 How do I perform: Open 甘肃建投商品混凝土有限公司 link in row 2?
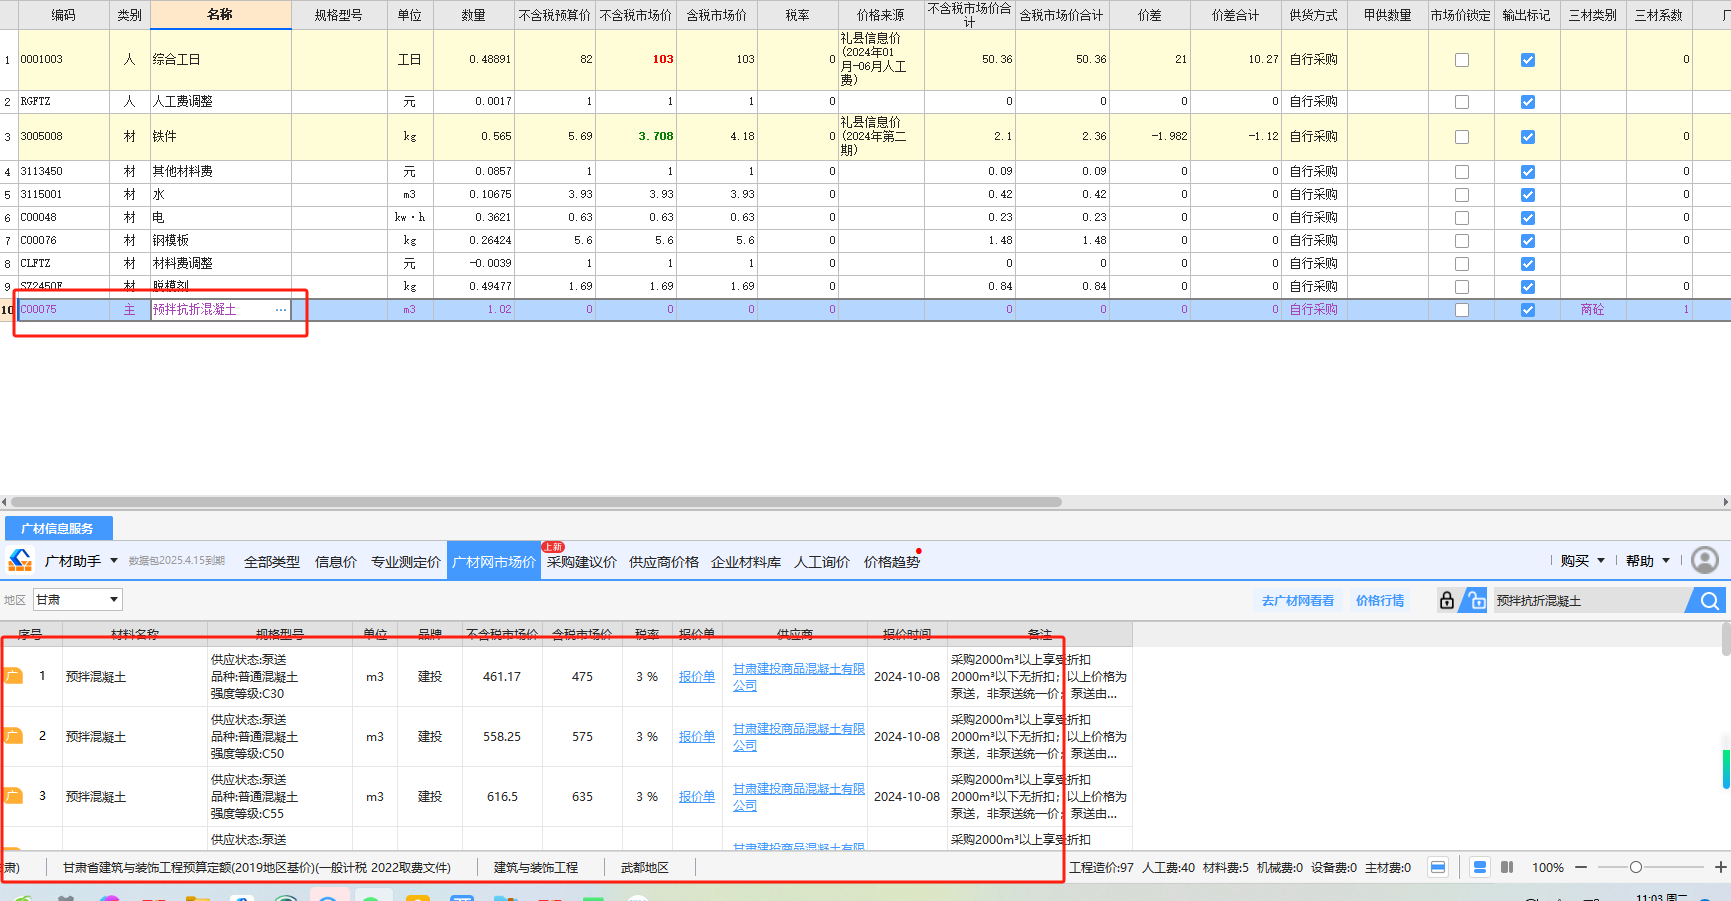pos(798,737)
